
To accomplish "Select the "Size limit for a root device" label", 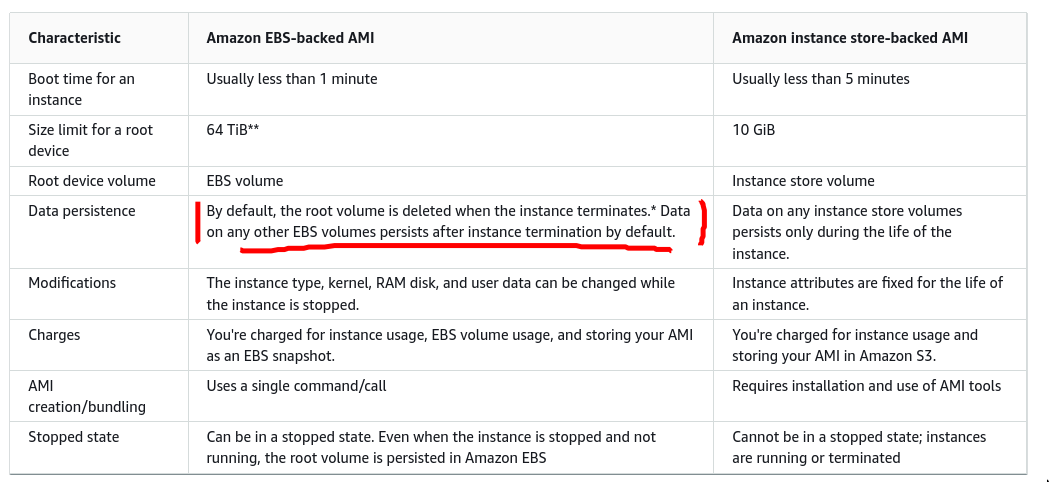I will tap(90, 140).
